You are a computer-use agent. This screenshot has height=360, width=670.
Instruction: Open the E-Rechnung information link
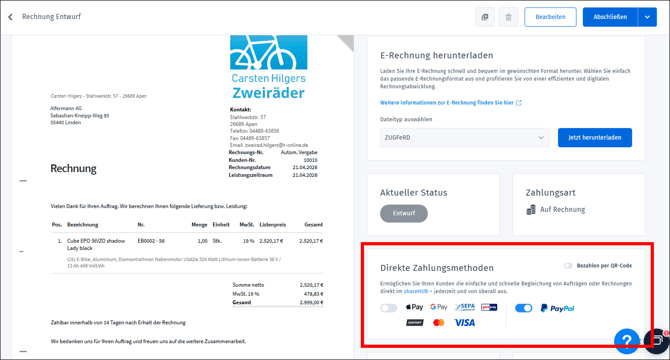point(447,103)
